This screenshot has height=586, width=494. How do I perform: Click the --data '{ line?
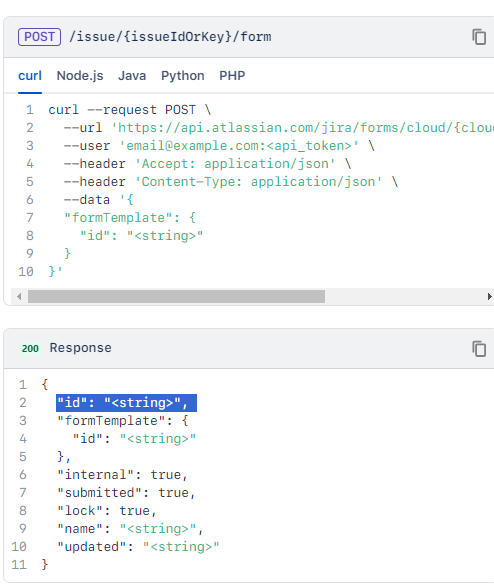pyautogui.click(x=99, y=200)
